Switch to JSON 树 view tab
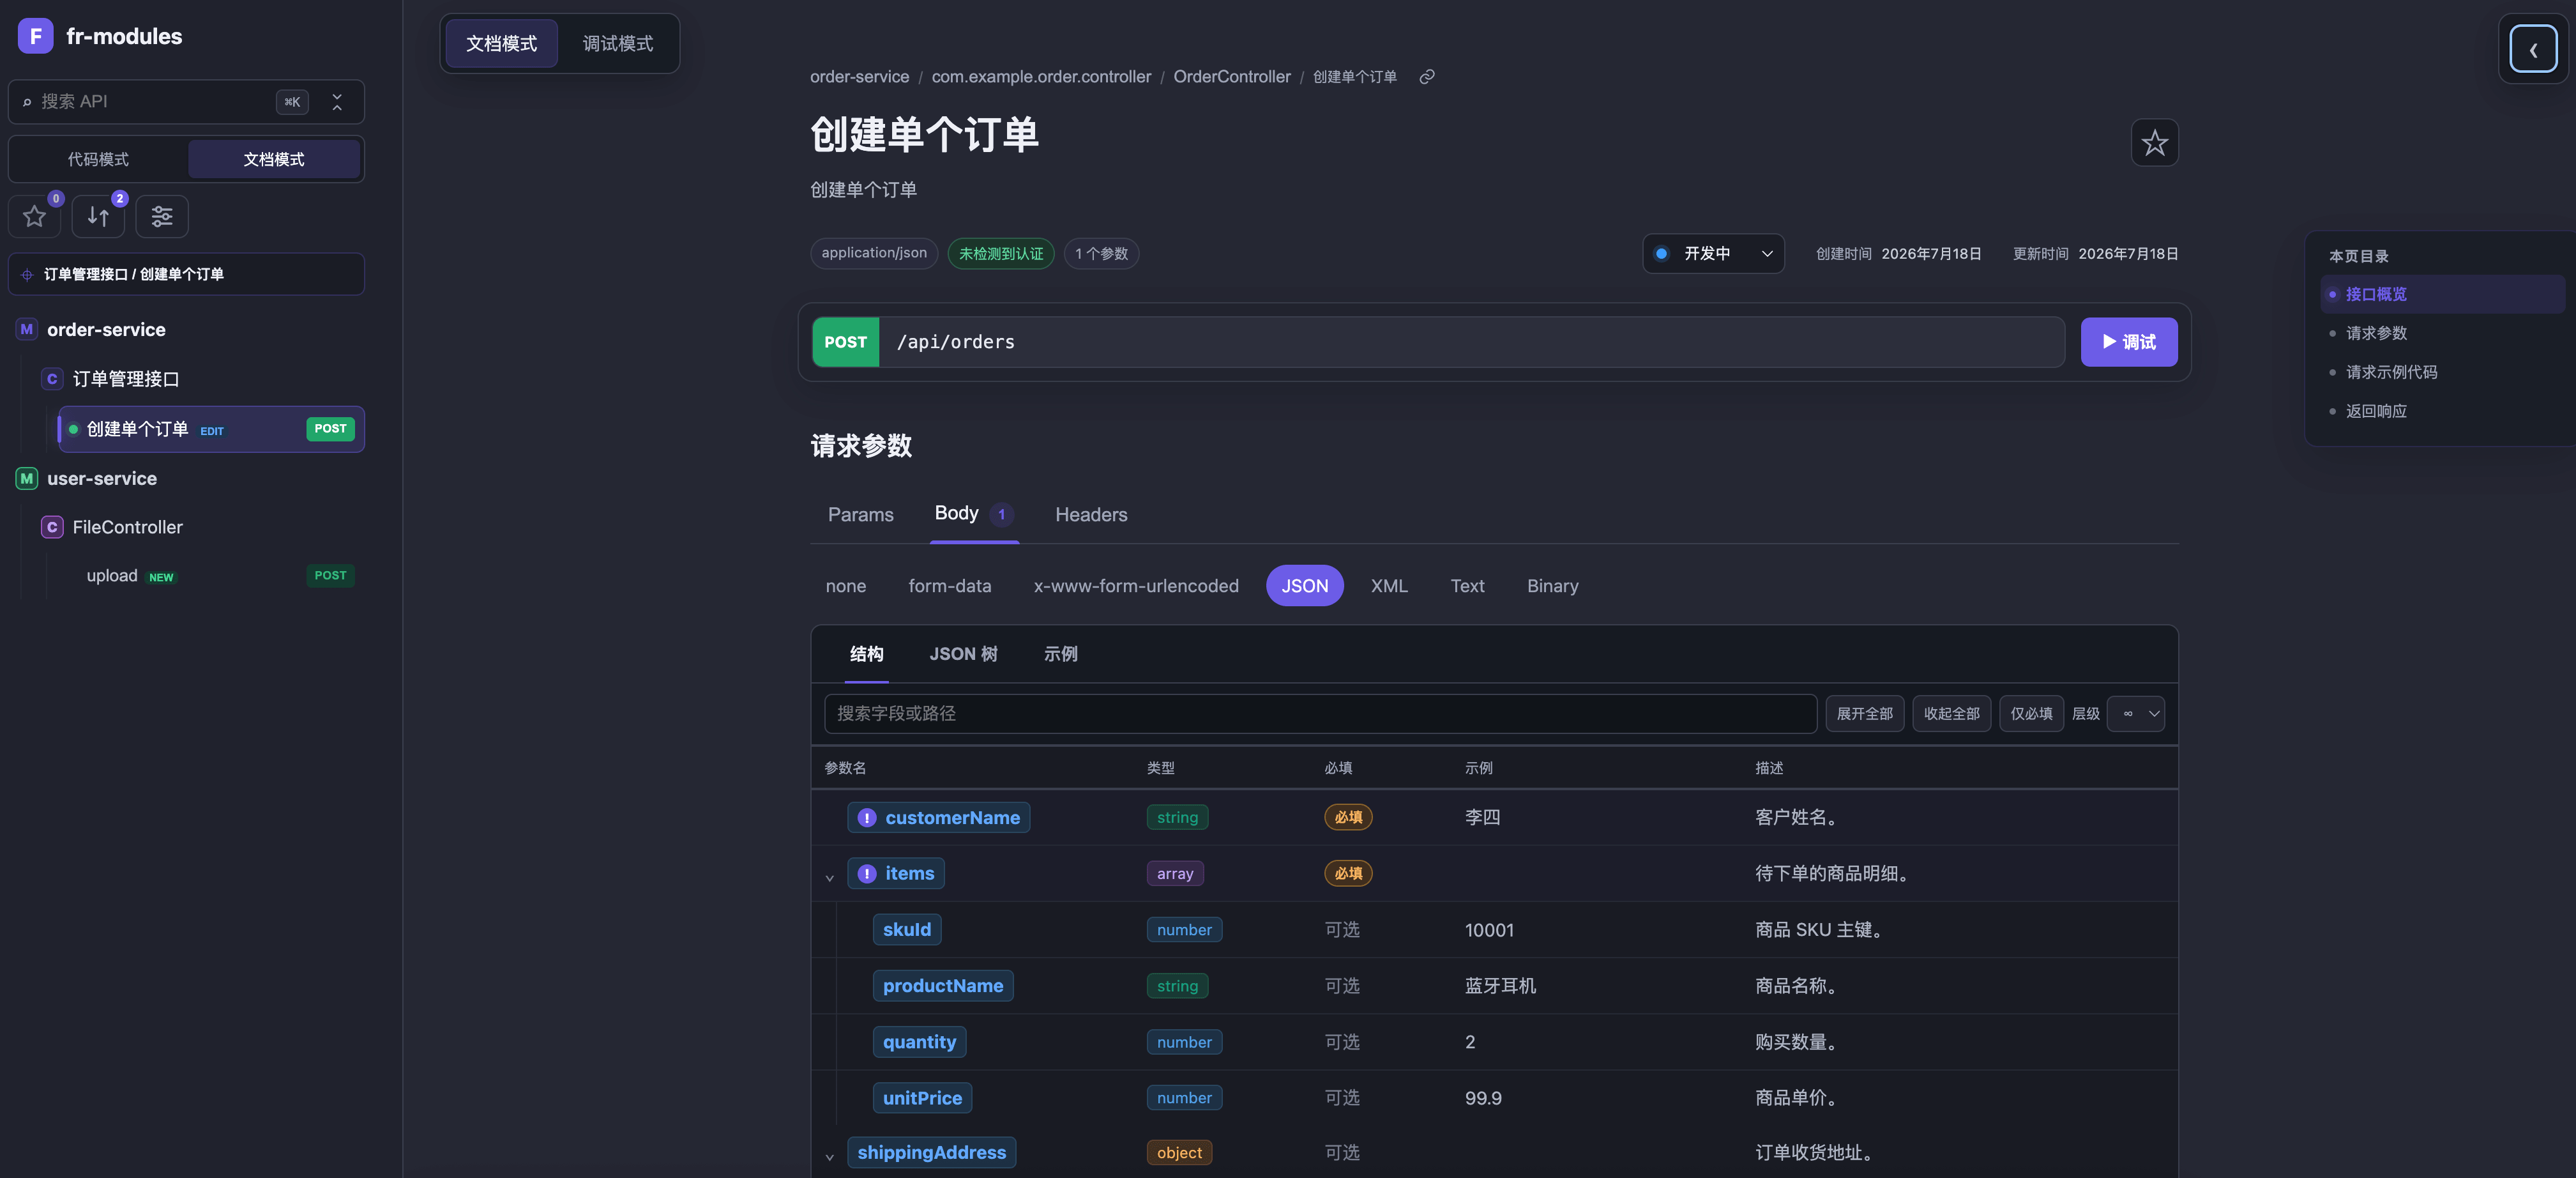2576x1178 pixels. click(963, 654)
